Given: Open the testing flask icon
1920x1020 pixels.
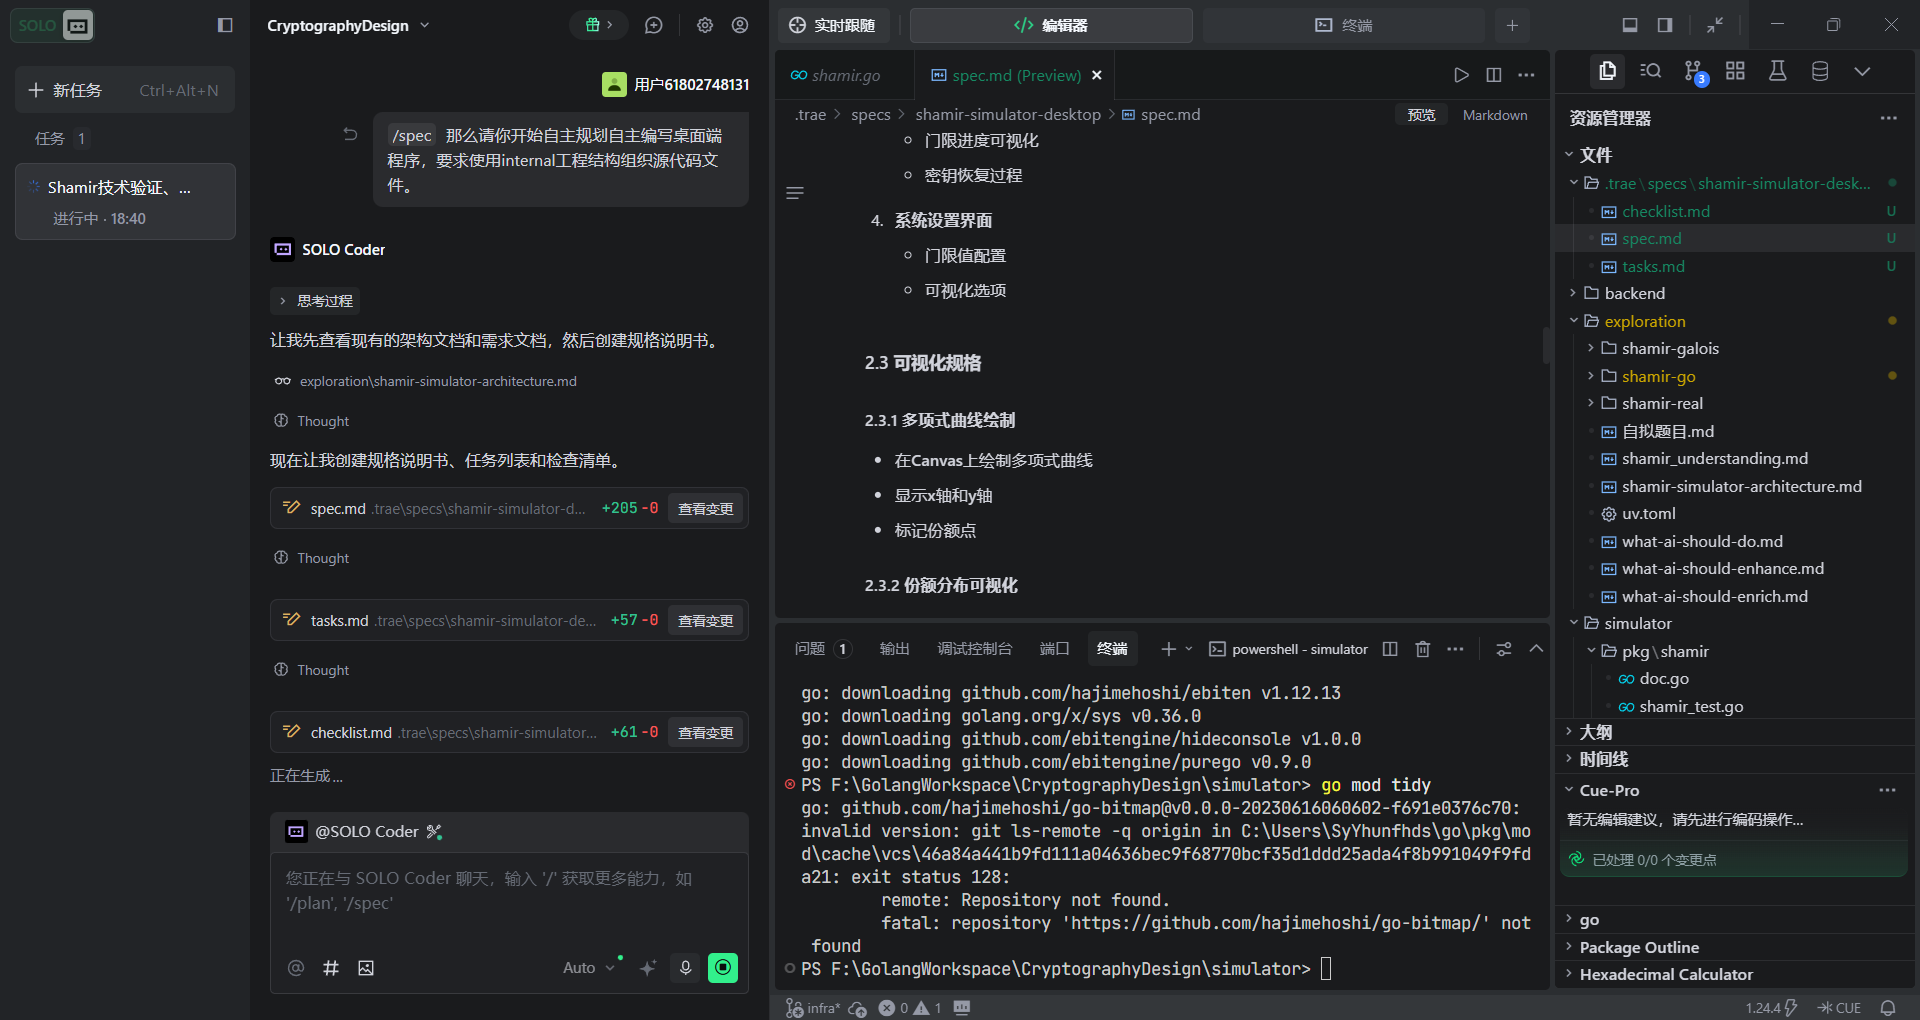Looking at the screenshot, I should tap(1777, 71).
